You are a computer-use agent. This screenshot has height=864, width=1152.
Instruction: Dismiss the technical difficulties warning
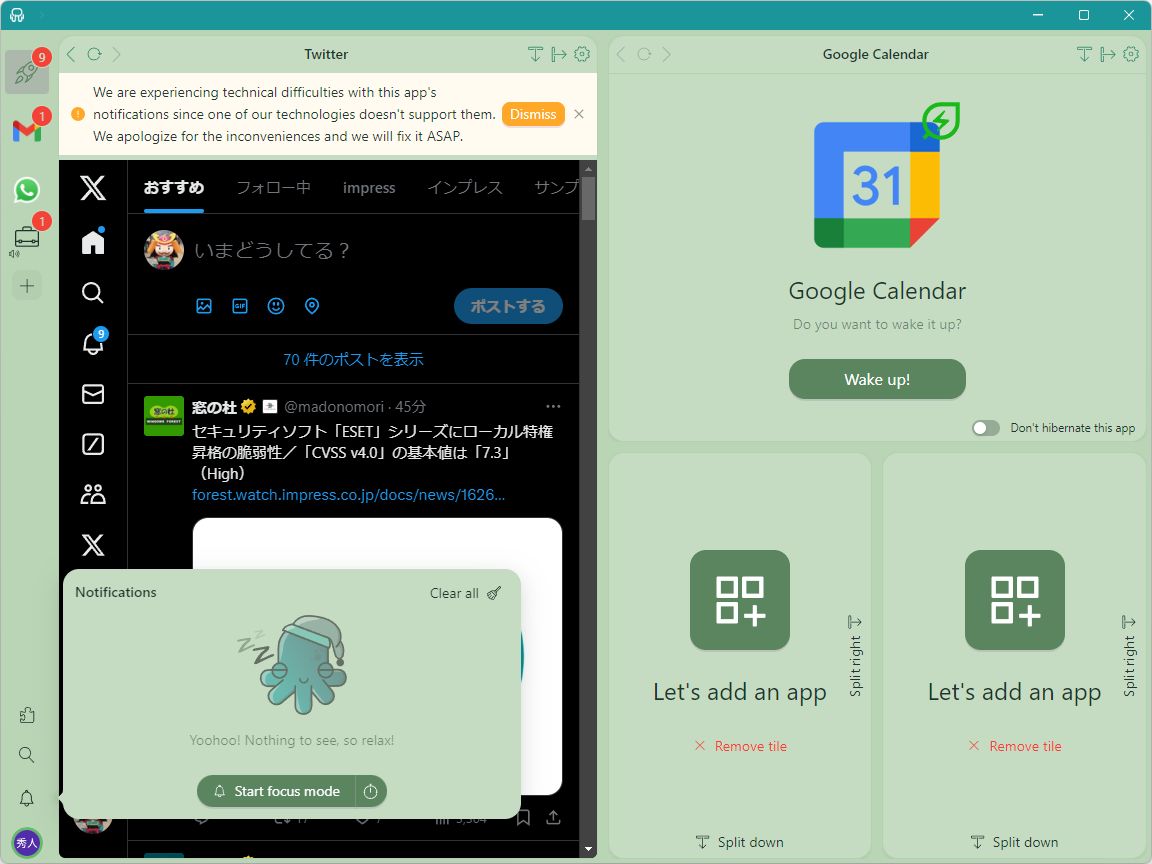(x=533, y=114)
